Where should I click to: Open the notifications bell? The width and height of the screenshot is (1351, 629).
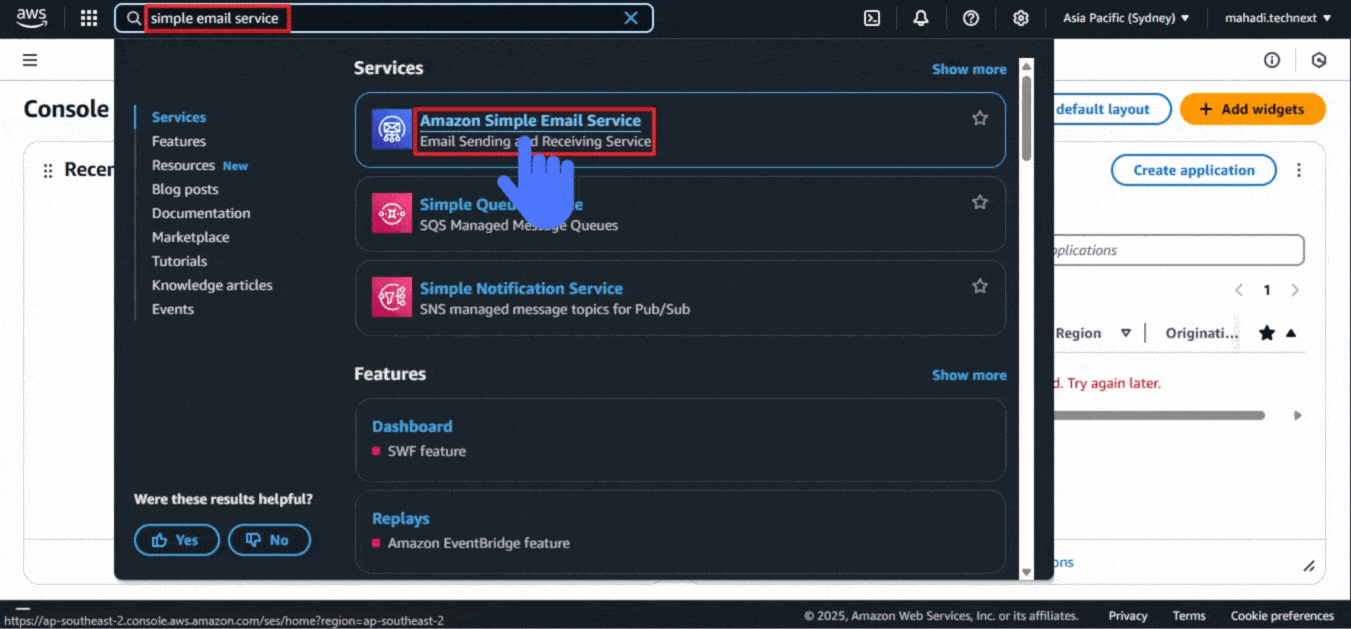coord(921,18)
